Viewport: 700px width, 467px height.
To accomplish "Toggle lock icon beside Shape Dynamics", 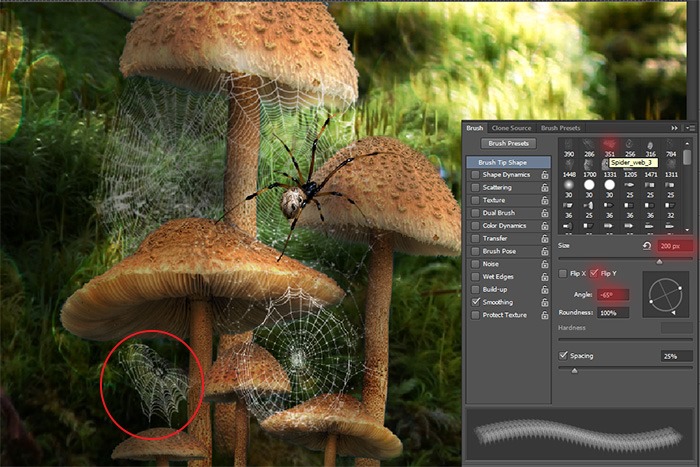I will pyautogui.click(x=545, y=174).
